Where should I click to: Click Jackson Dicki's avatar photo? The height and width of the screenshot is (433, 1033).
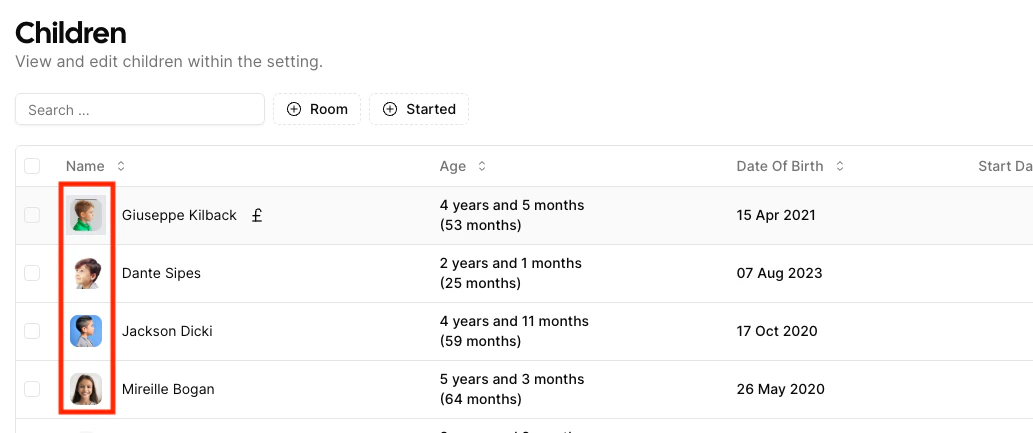86,331
